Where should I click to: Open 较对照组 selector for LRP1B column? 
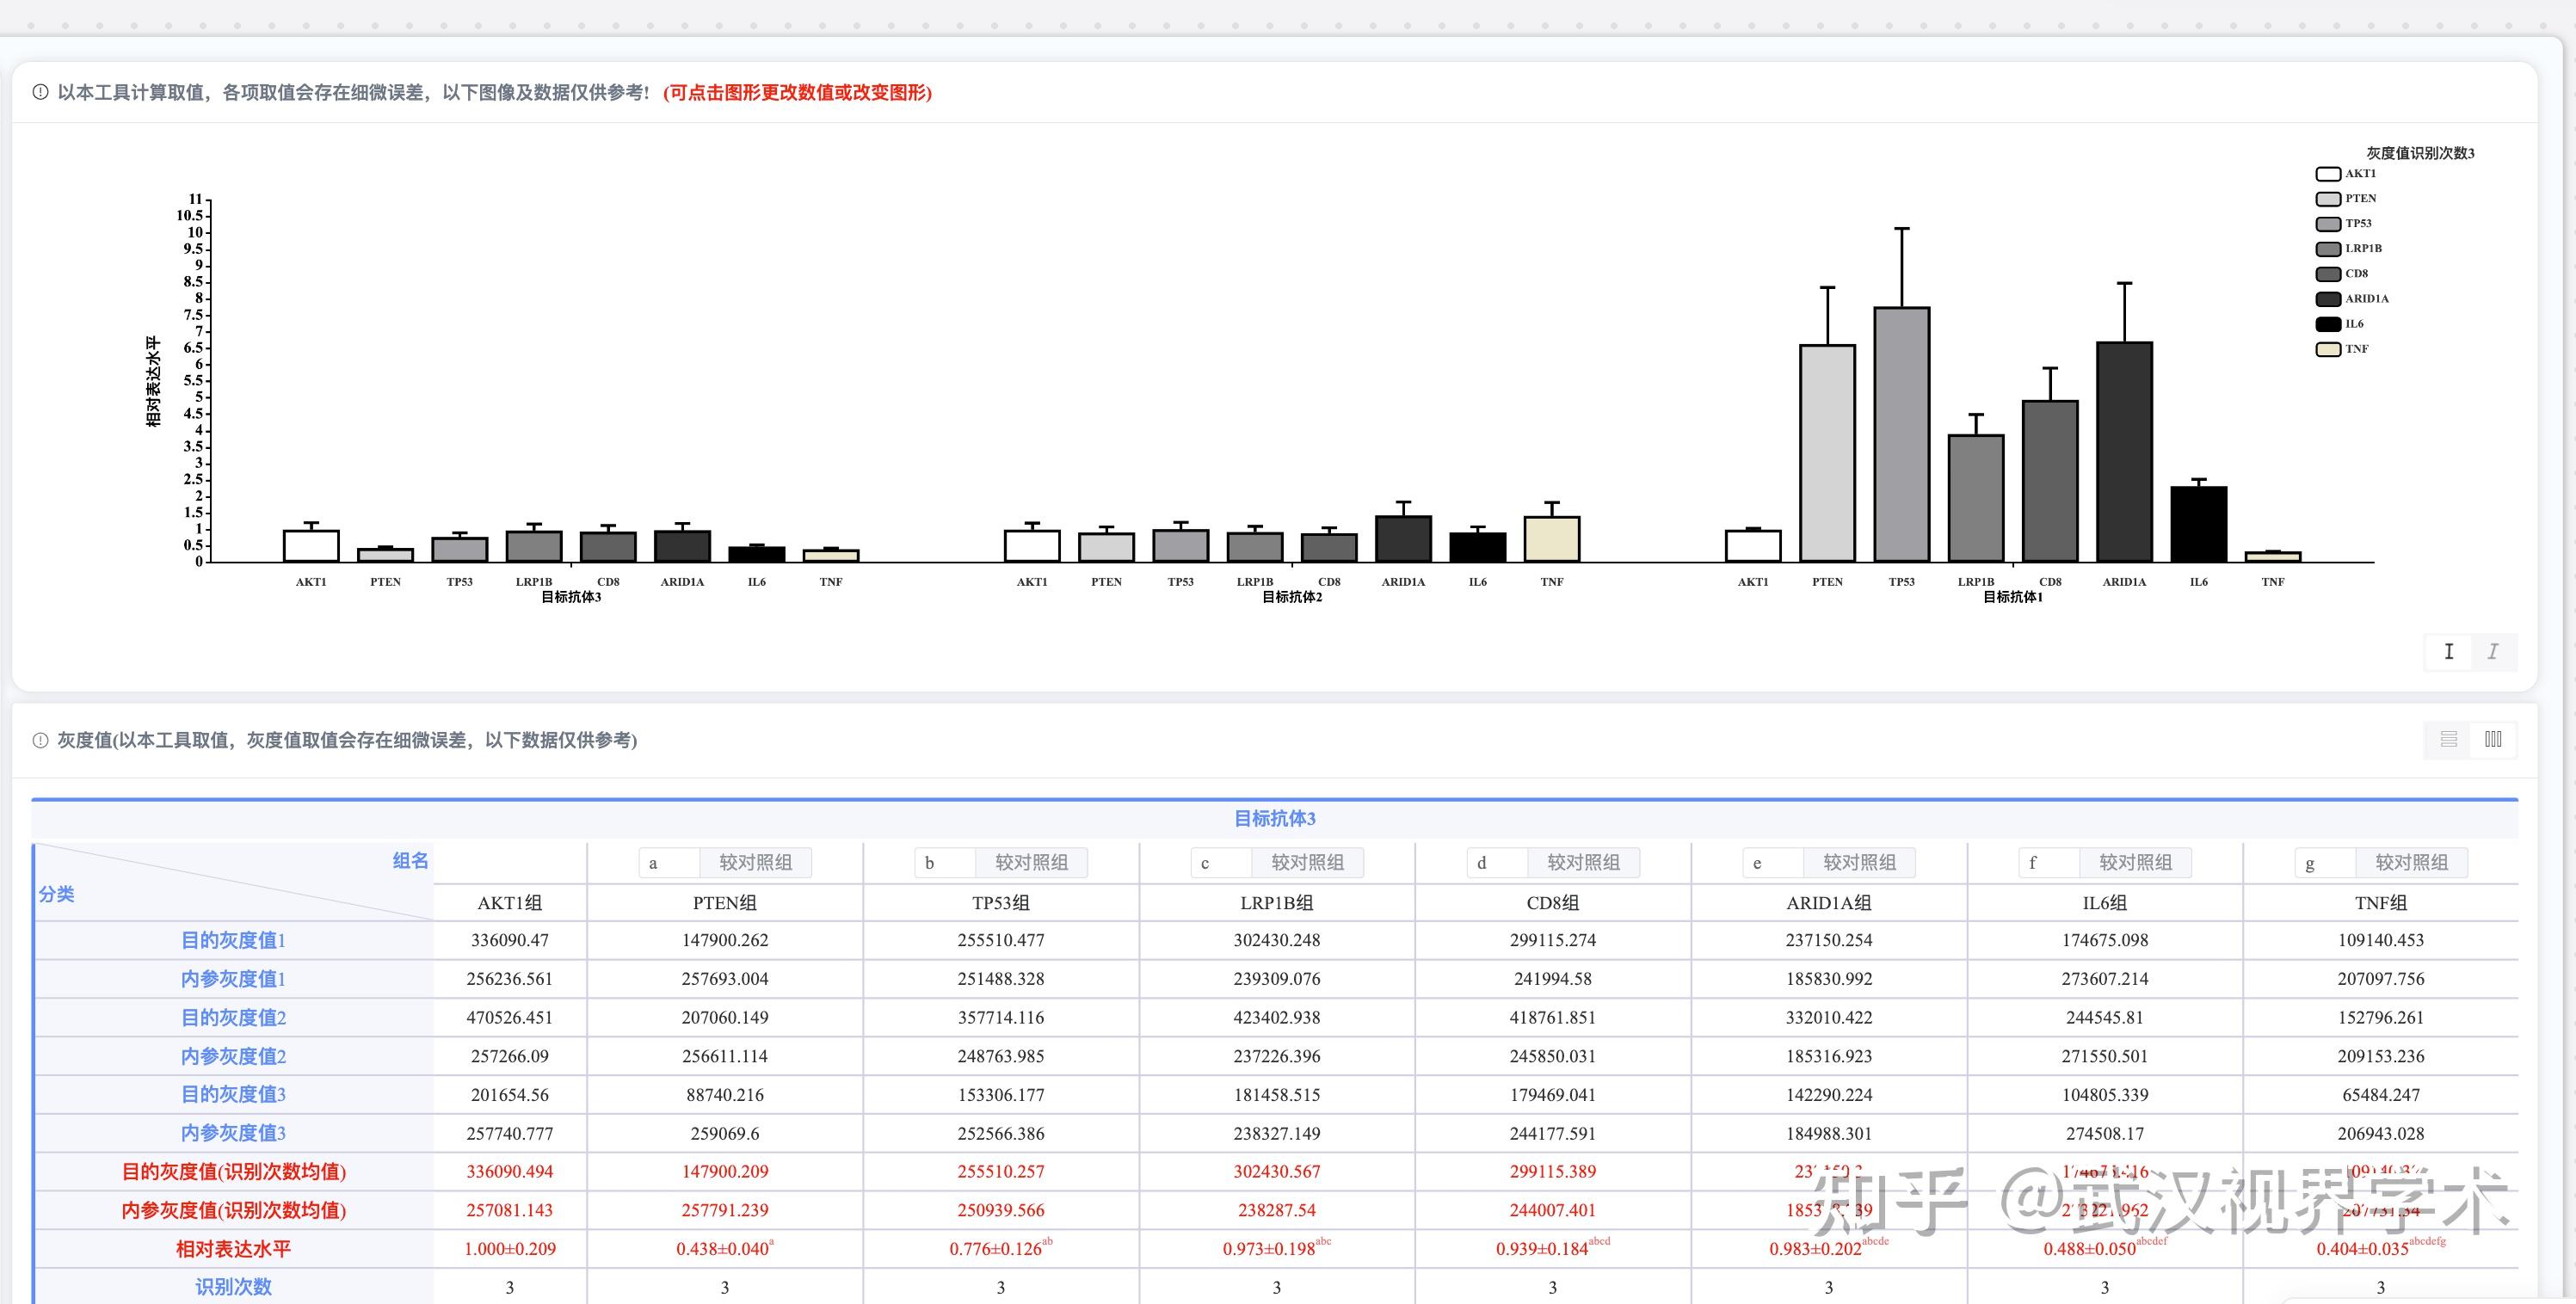tap(1307, 863)
